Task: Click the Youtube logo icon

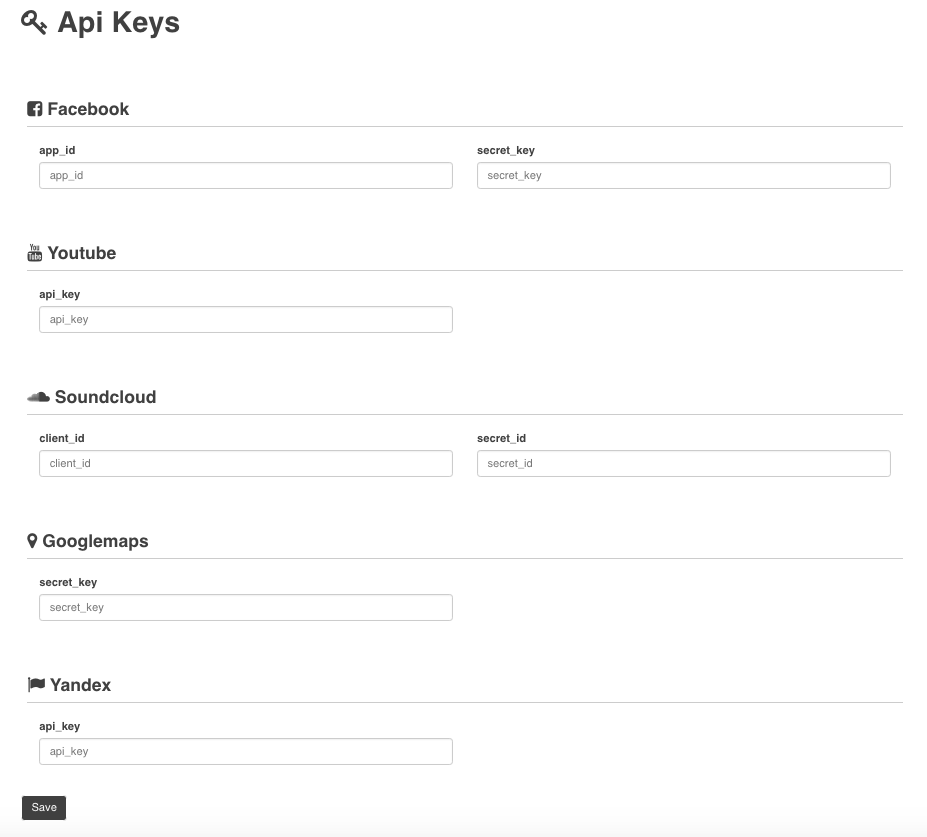Action: [x=35, y=253]
